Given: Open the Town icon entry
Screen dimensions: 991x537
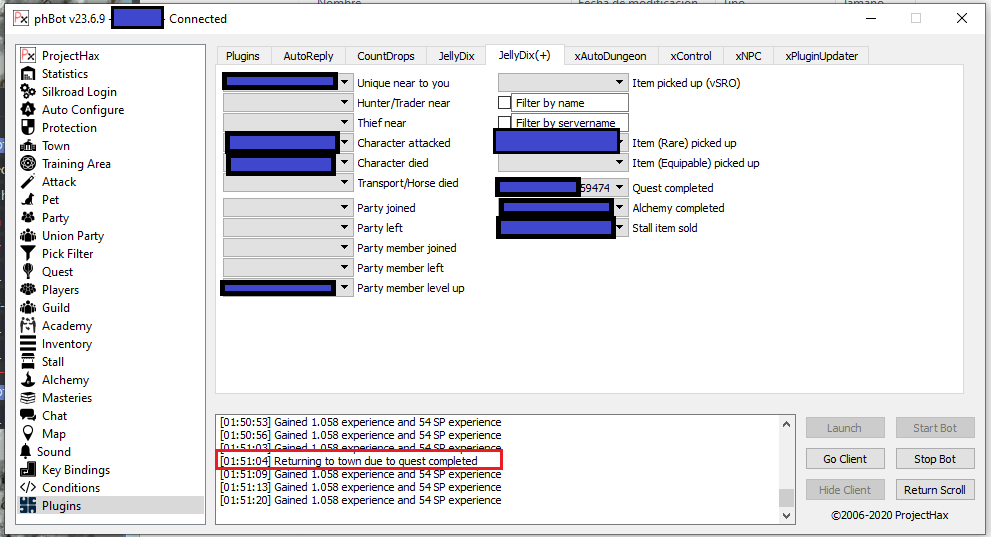Looking at the screenshot, I should pyautogui.click(x=29, y=146).
